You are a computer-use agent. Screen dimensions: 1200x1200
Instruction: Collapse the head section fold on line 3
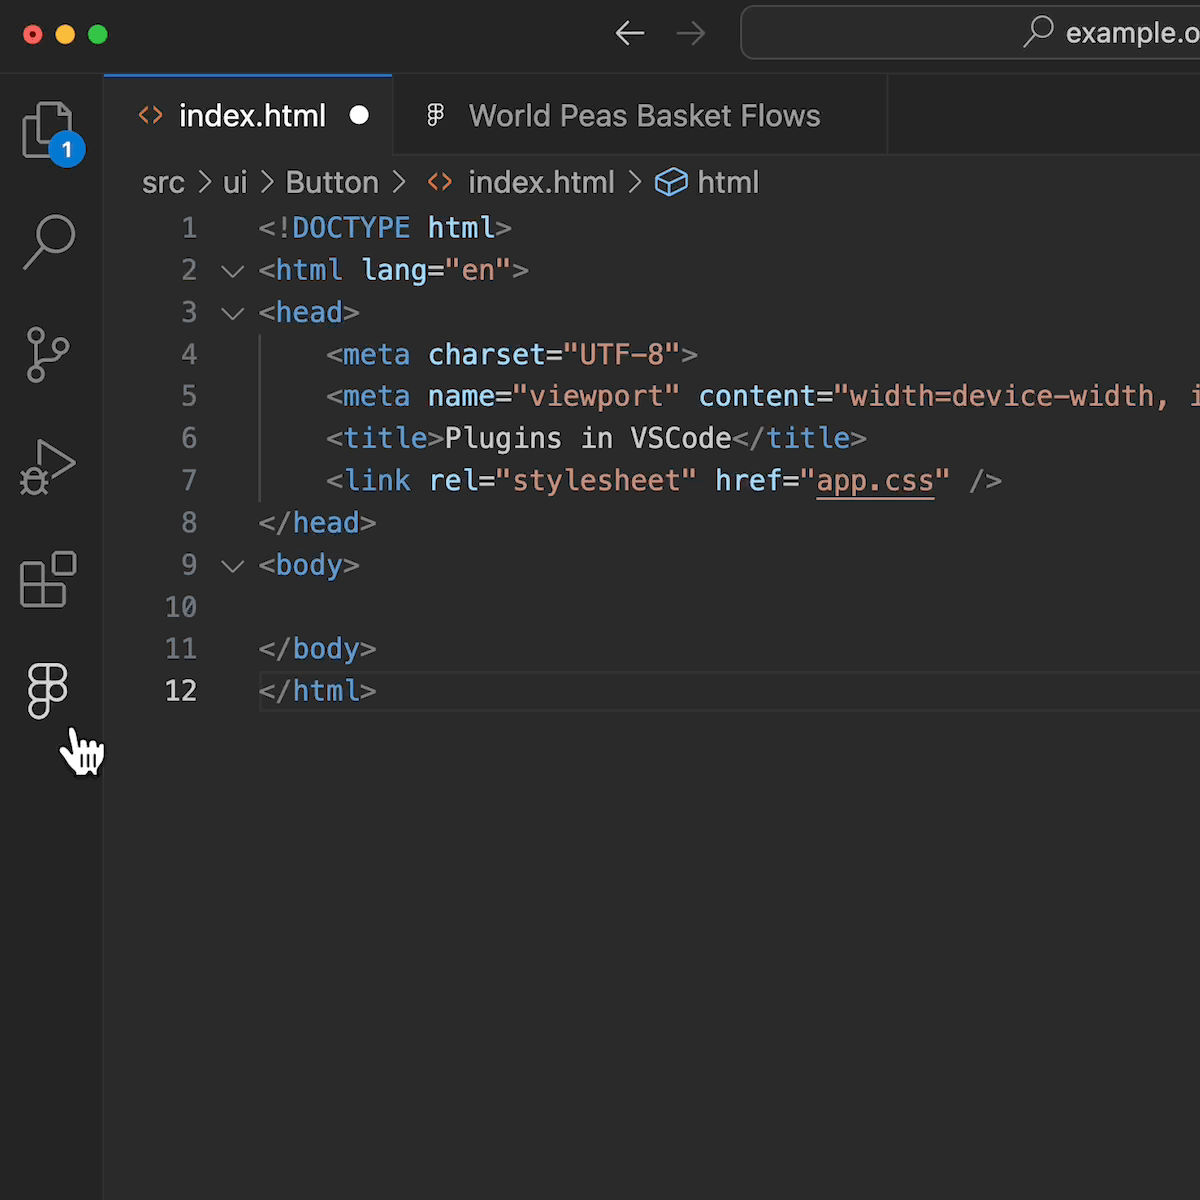pyautogui.click(x=232, y=312)
